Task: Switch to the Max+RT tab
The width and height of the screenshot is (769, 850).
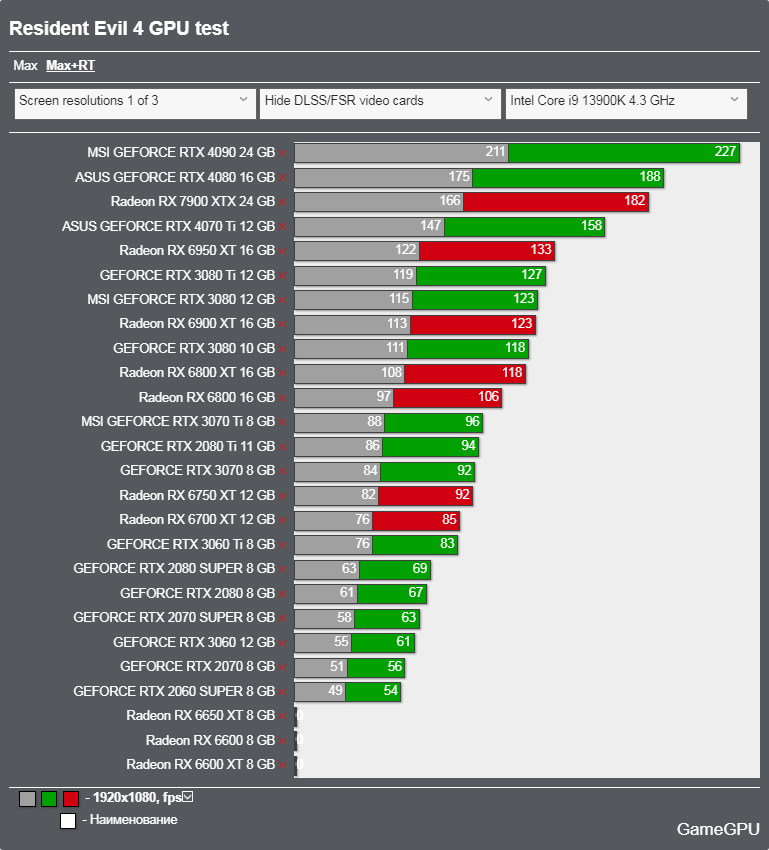Action: (x=70, y=66)
